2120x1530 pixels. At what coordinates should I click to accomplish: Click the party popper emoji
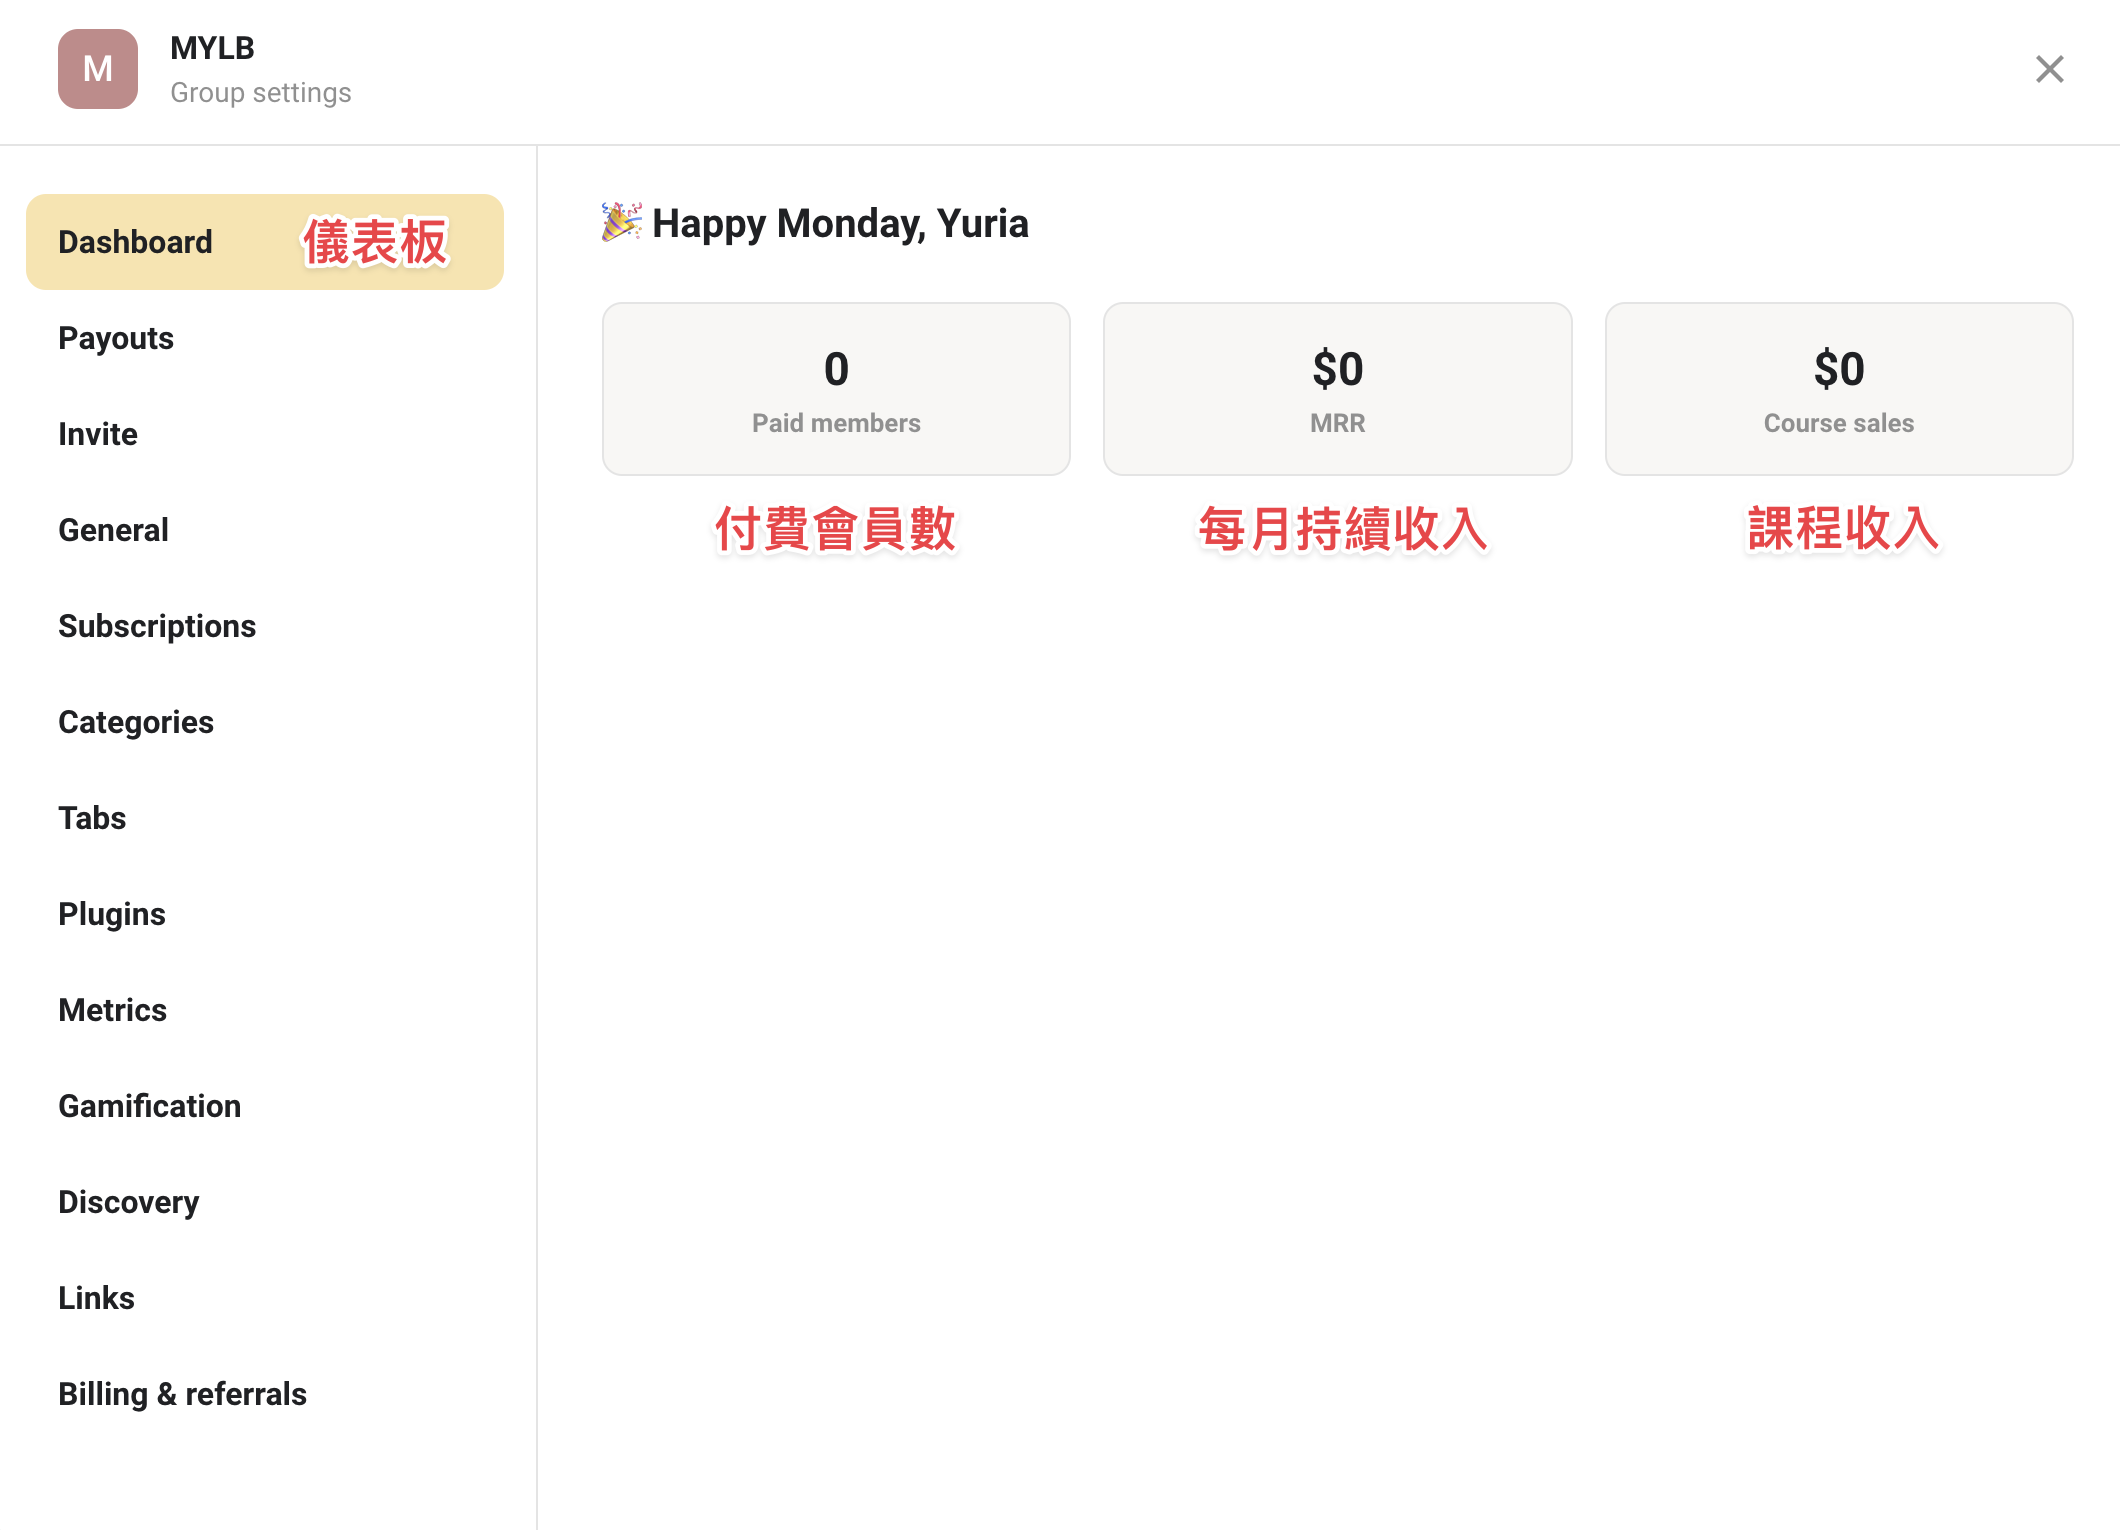(x=621, y=222)
